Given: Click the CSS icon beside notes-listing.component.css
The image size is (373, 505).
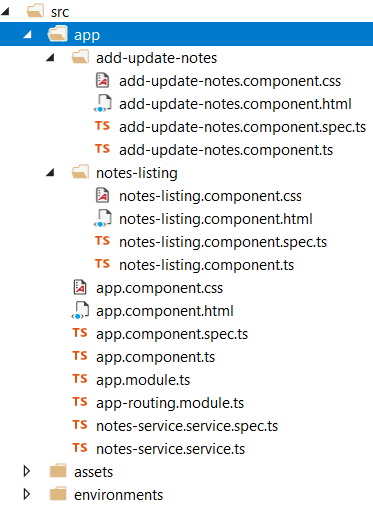Looking at the screenshot, I should point(102,195).
